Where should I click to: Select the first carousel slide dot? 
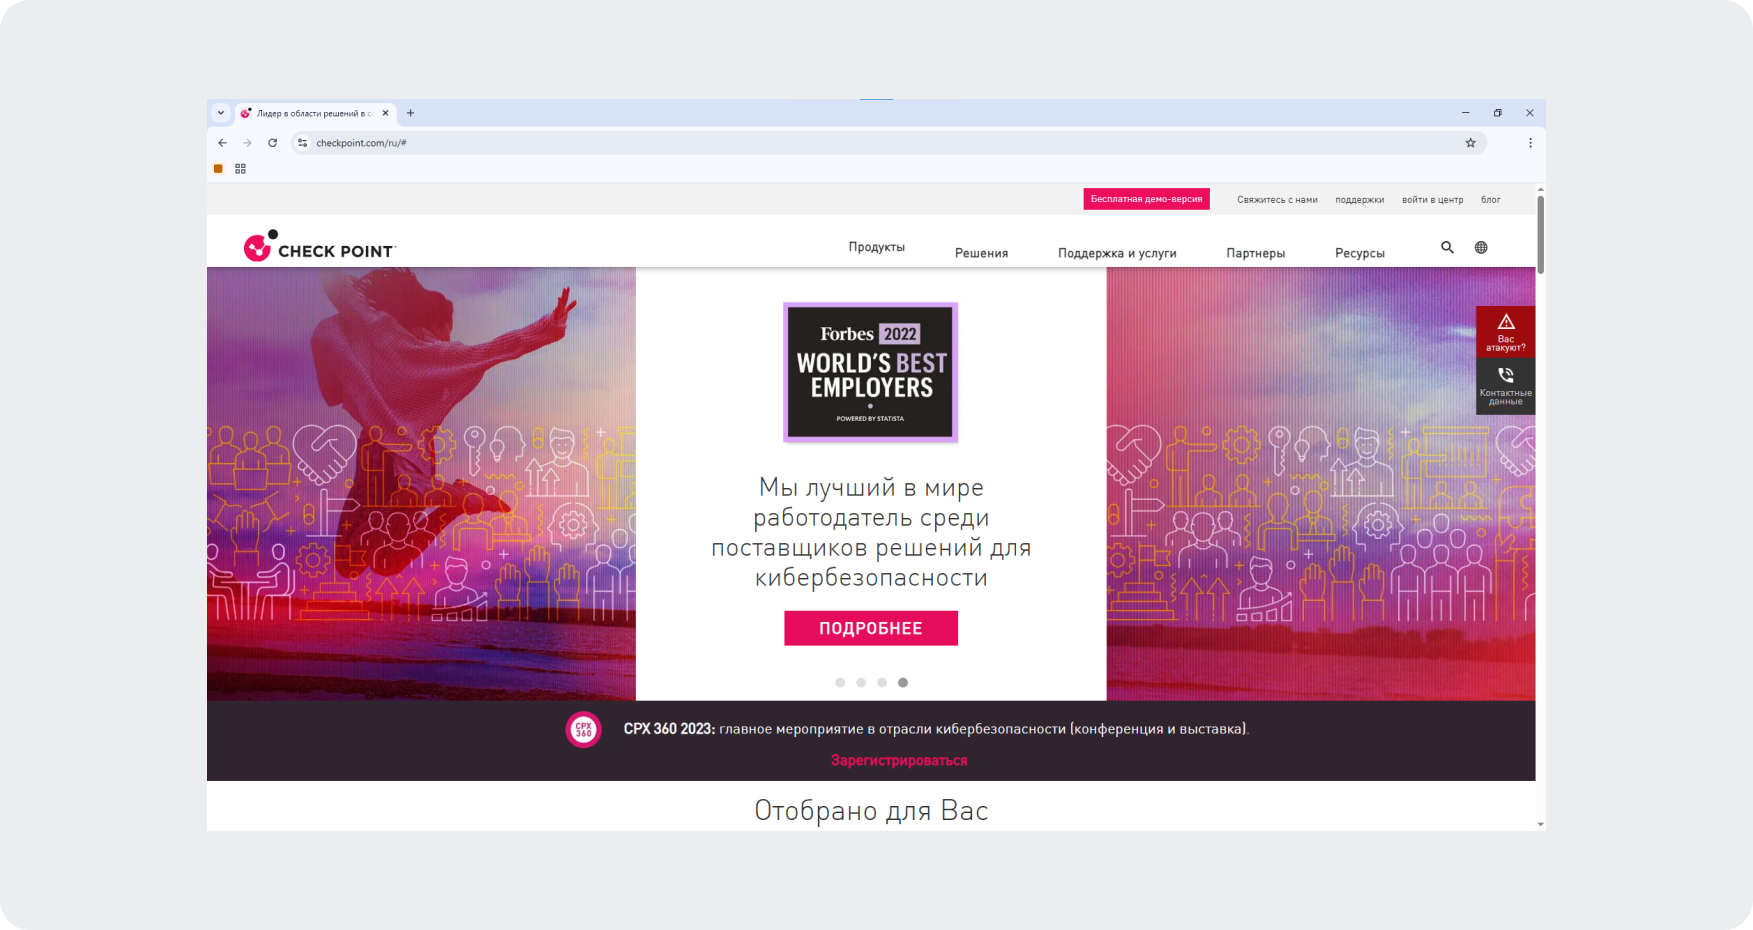tap(840, 683)
